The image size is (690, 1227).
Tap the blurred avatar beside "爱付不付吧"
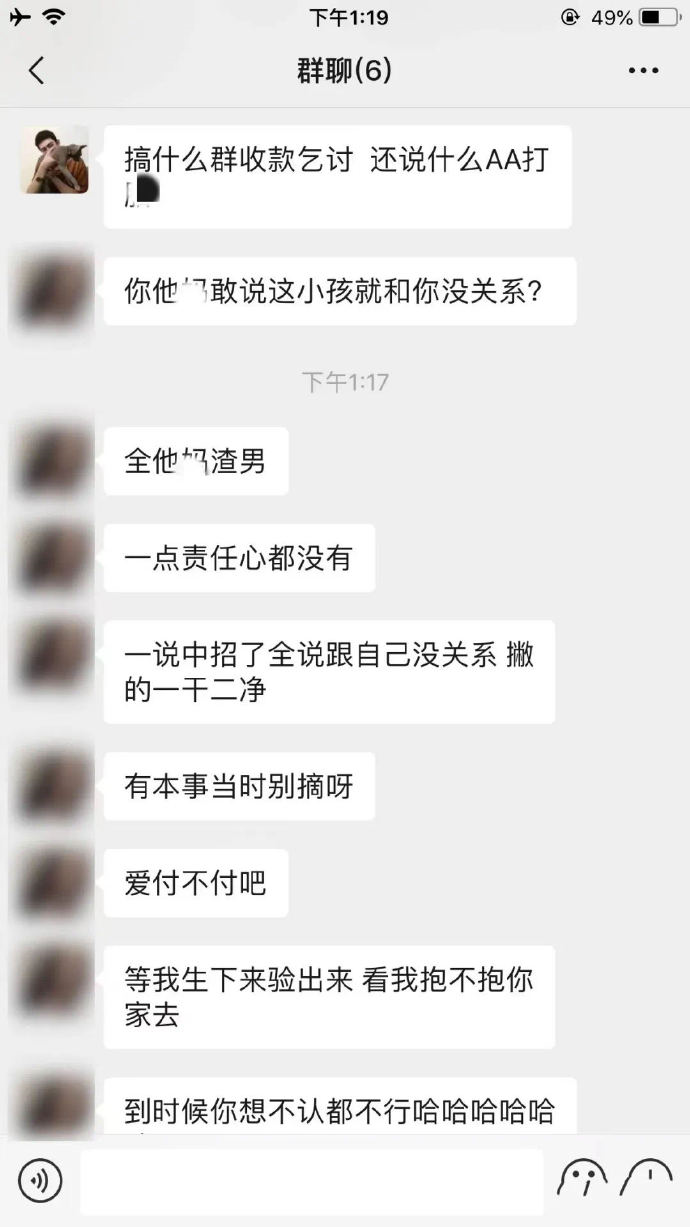point(55,883)
